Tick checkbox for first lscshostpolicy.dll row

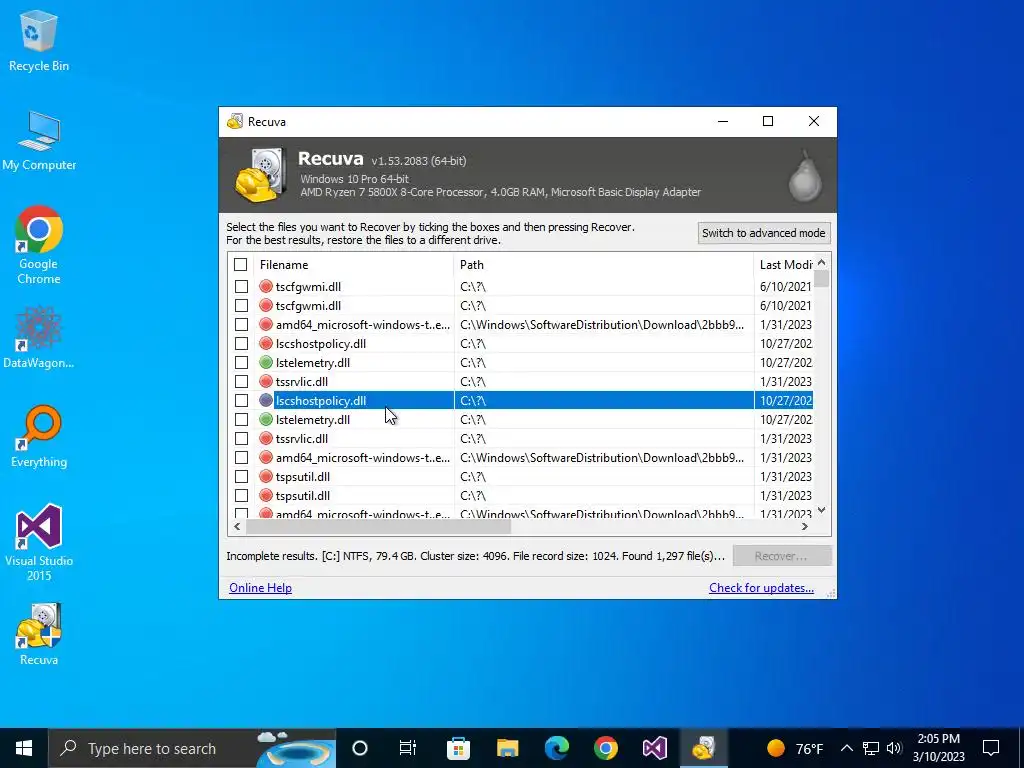(x=242, y=344)
